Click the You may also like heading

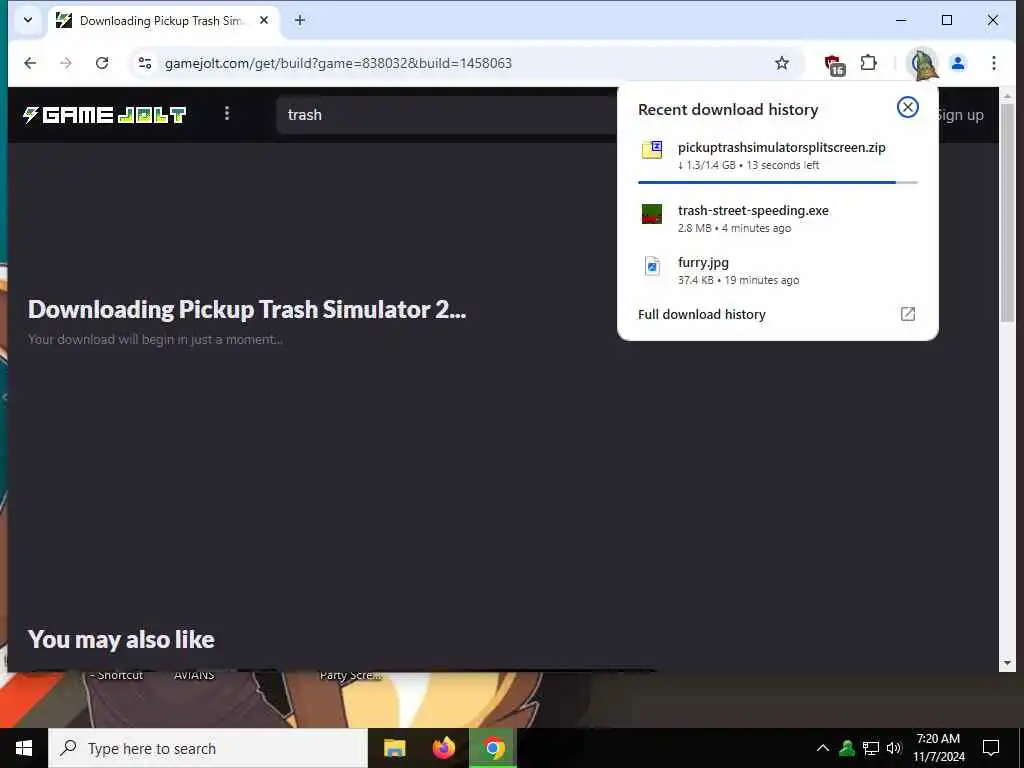tap(121, 639)
